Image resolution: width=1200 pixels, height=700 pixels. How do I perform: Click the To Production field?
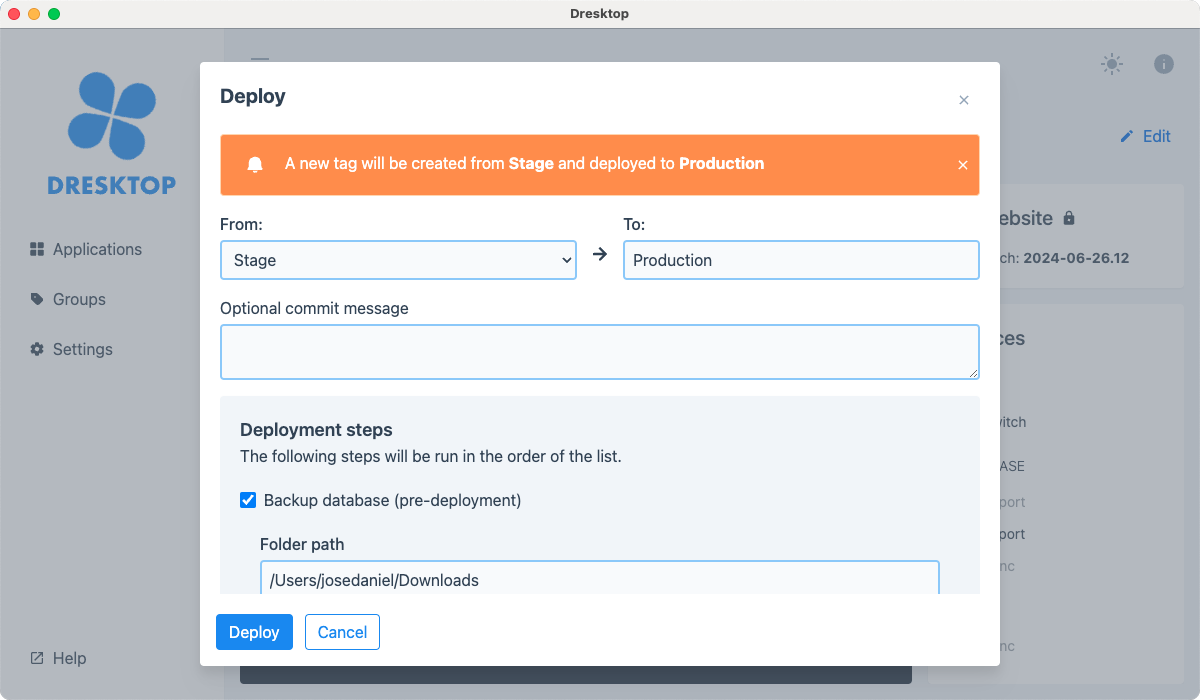800,260
